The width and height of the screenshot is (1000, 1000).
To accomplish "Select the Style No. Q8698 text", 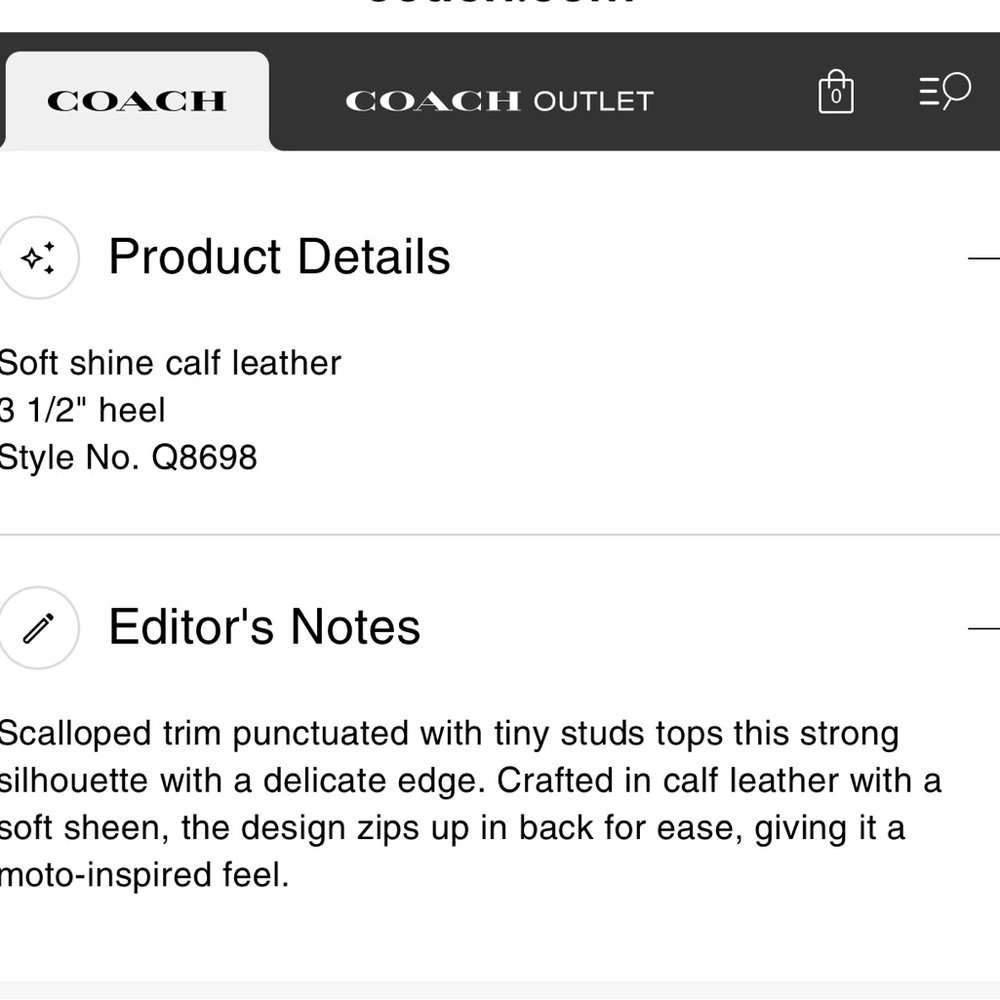I will pos(128,457).
